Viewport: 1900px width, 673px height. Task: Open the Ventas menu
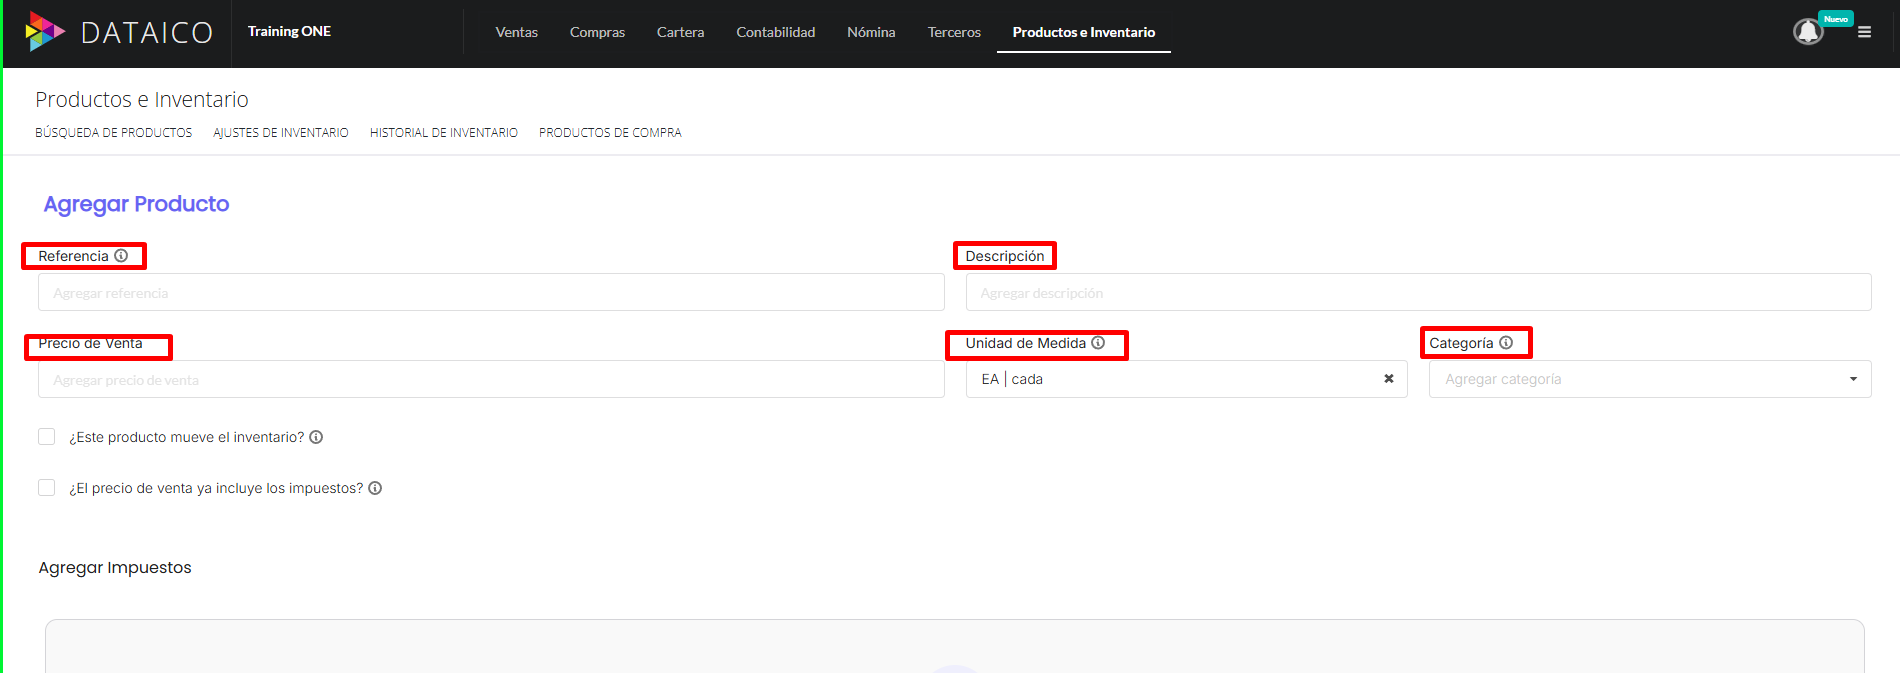(x=516, y=32)
